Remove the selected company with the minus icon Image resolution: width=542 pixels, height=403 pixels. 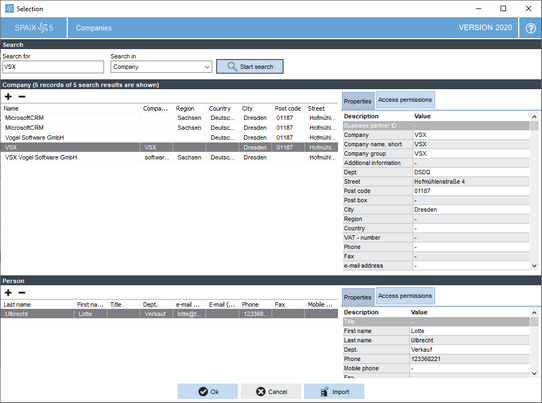tap(22, 97)
